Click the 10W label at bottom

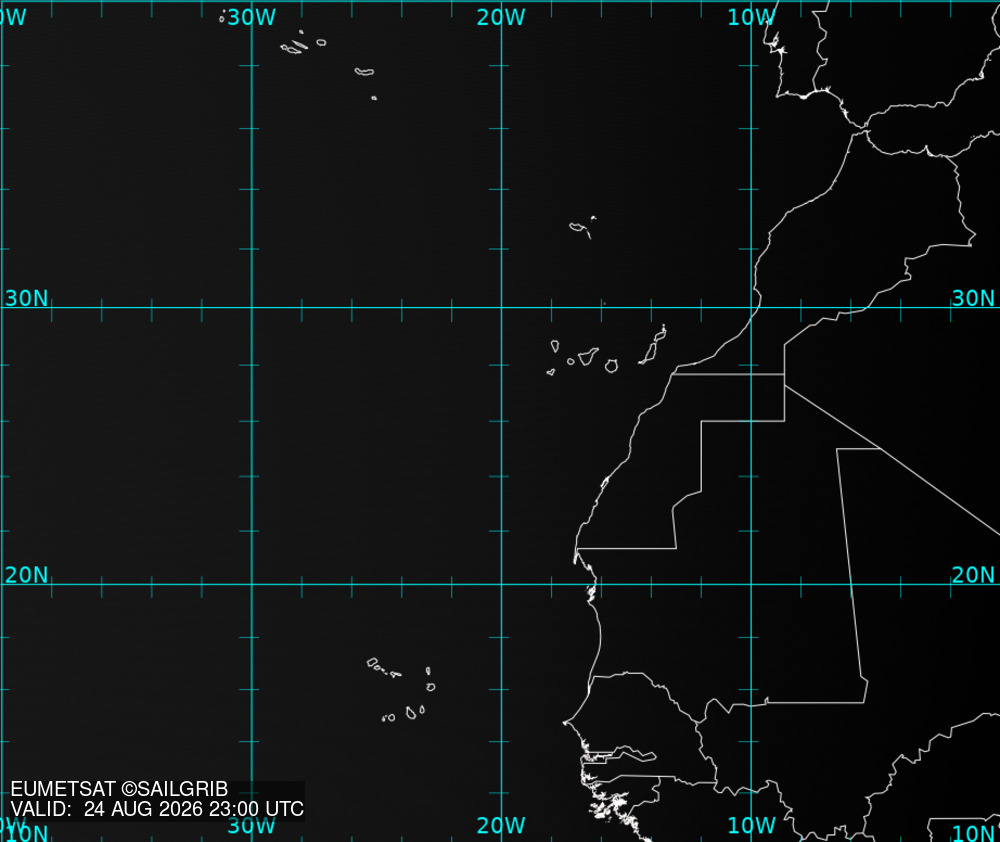point(751,825)
